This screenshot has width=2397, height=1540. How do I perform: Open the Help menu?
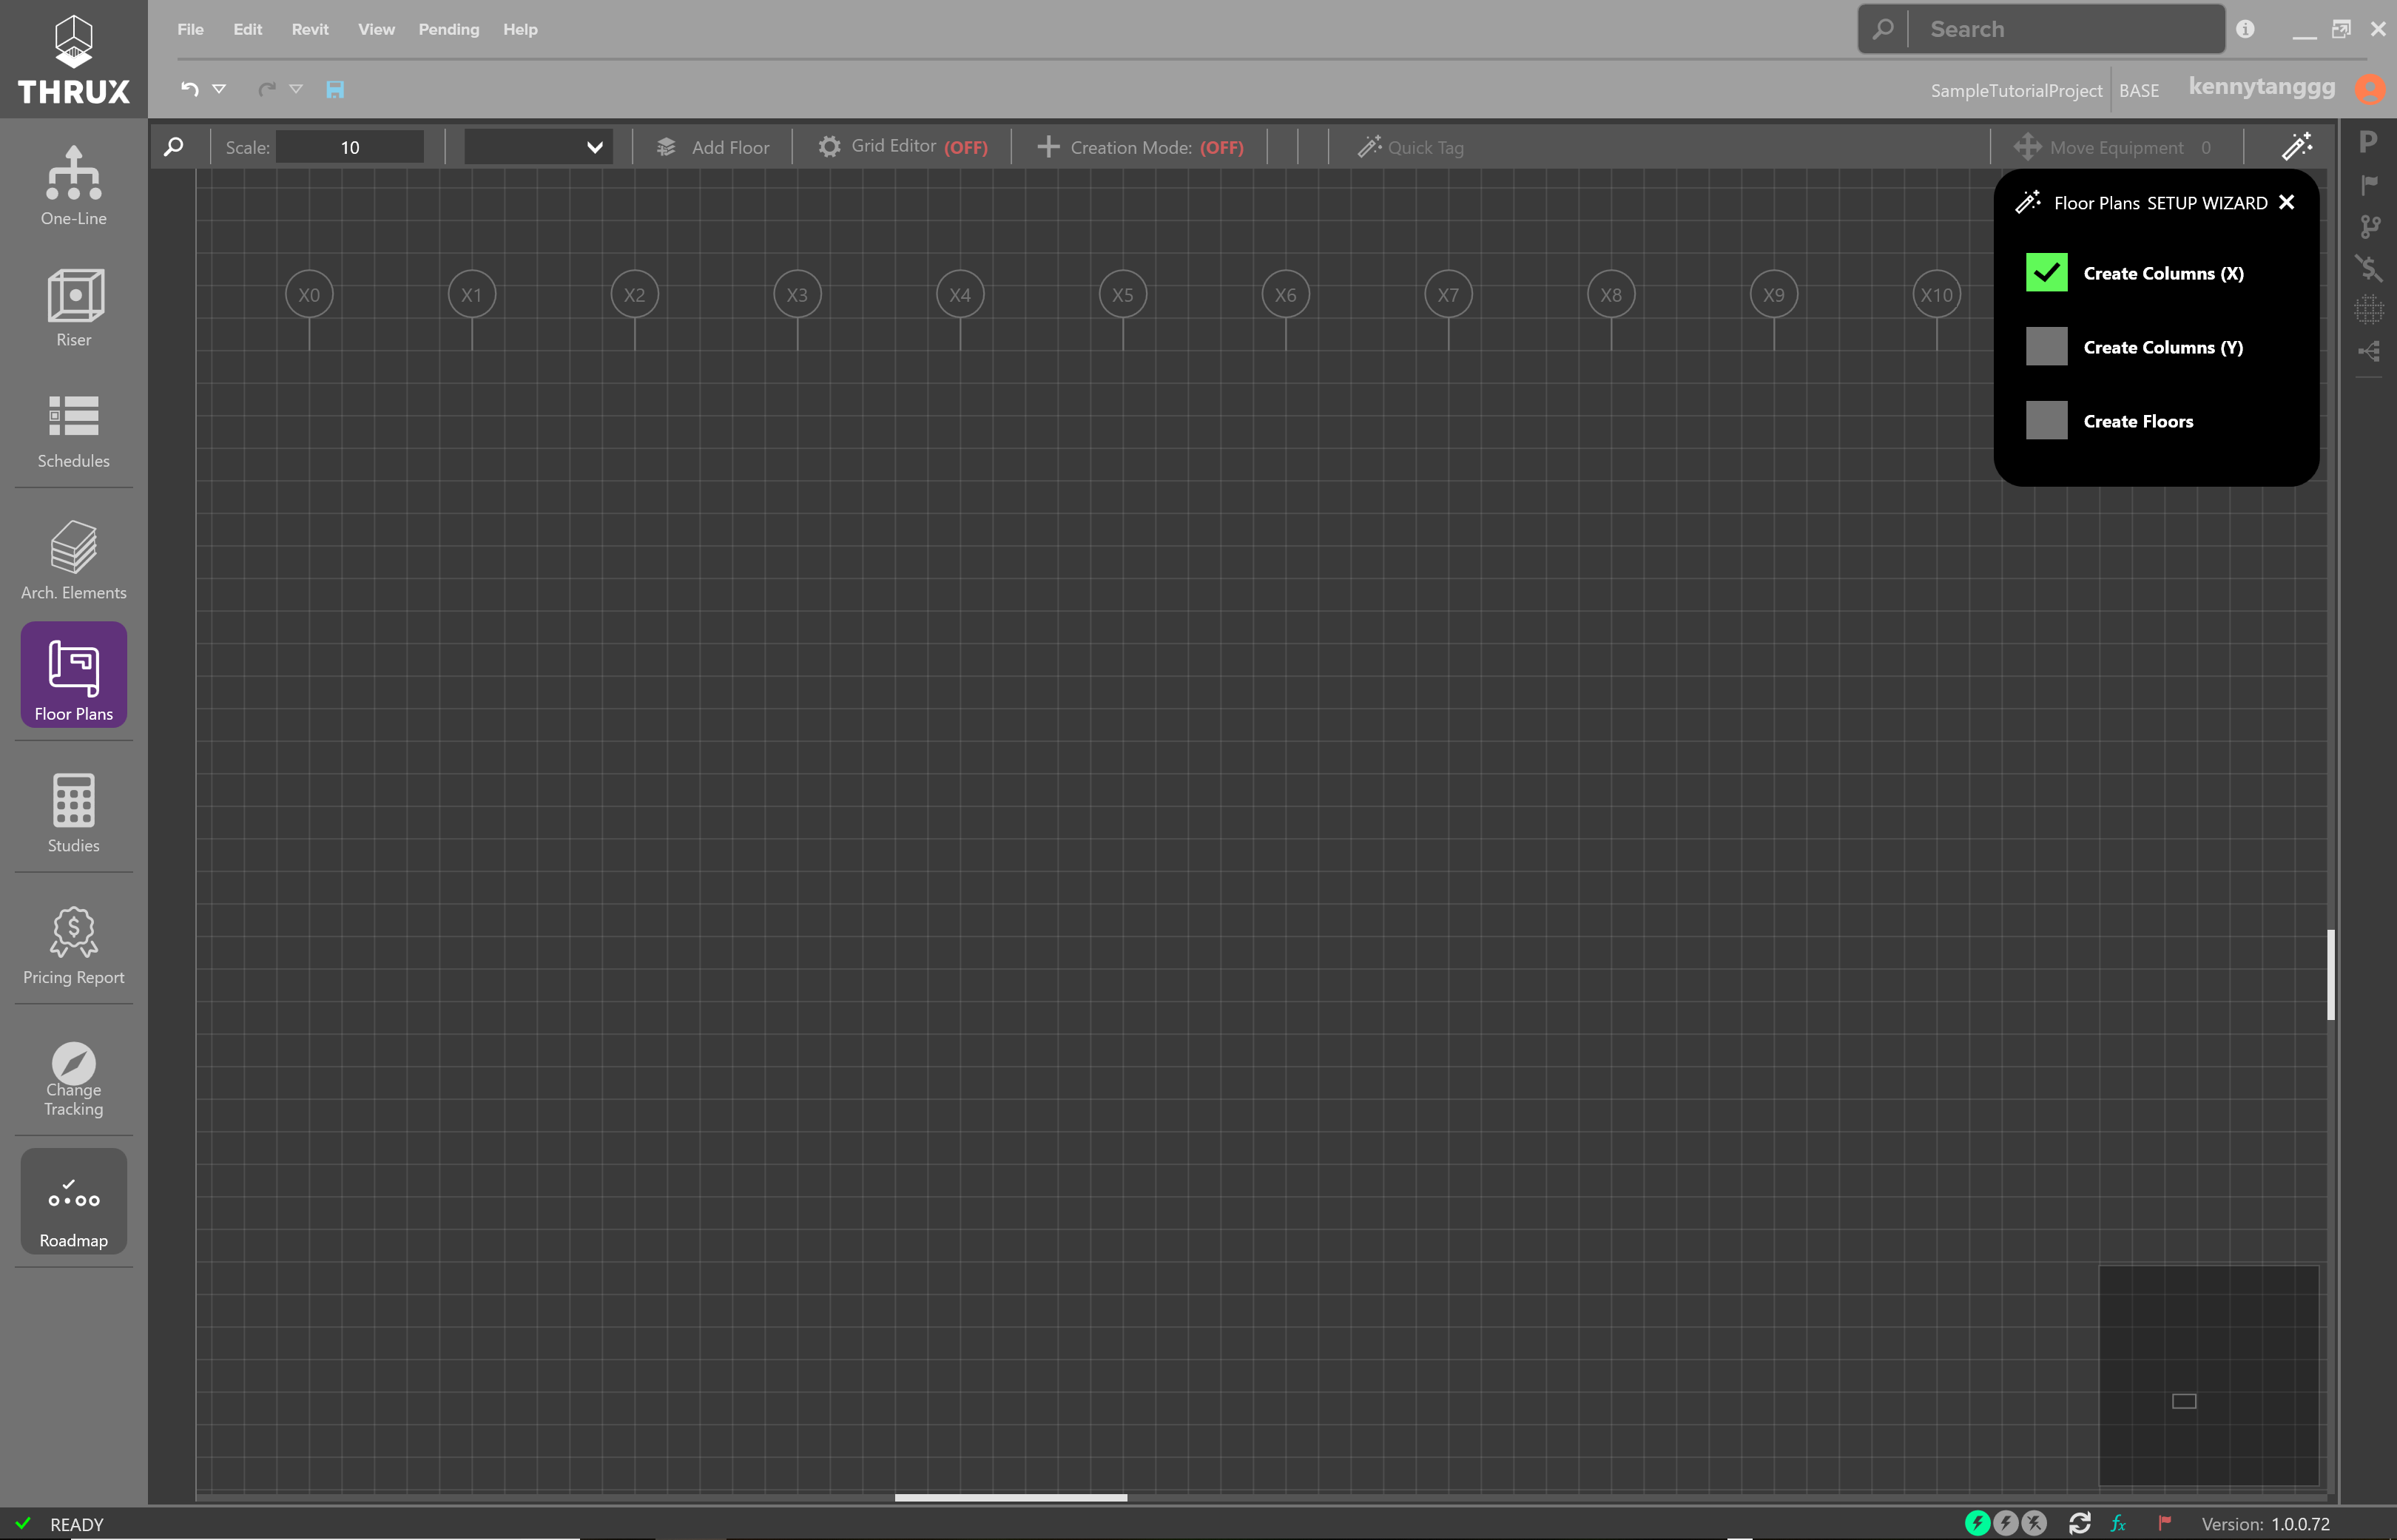point(520,29)
